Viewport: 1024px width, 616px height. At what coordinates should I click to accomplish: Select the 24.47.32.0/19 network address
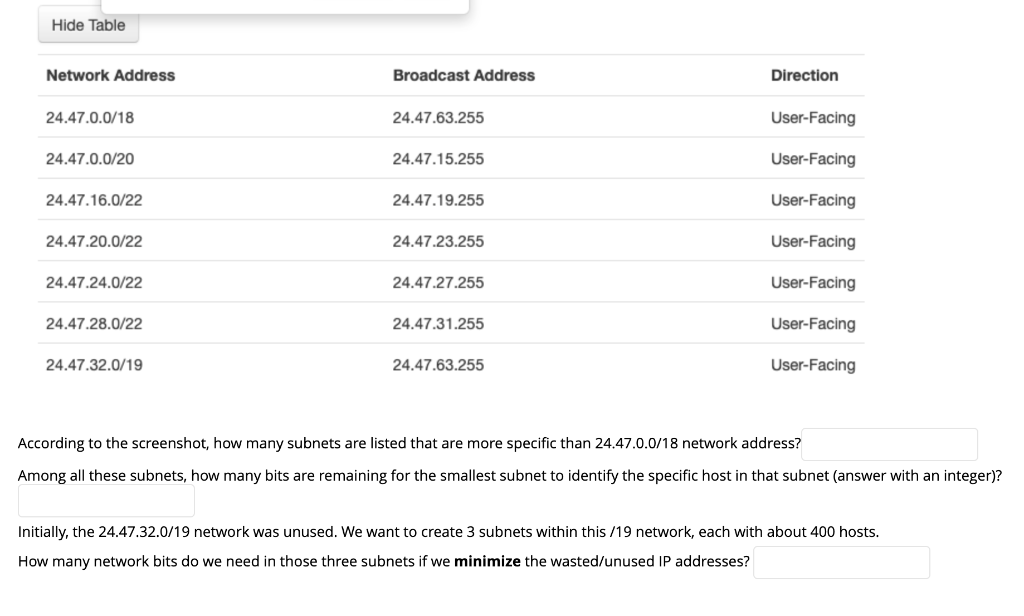[94, 364]
